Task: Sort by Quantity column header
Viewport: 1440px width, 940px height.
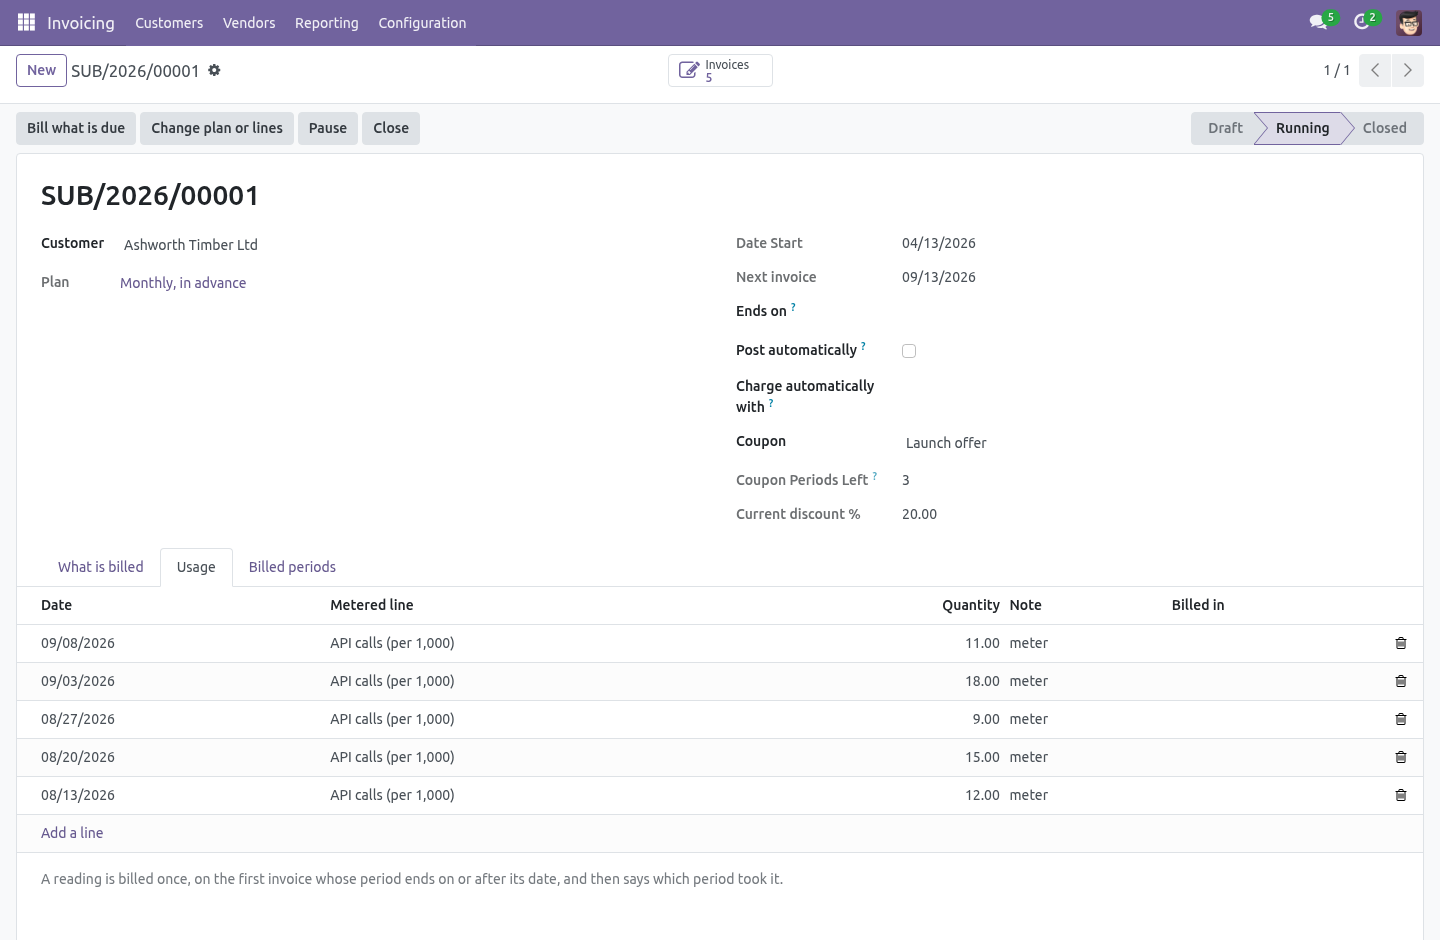Action: click(970, 605)
